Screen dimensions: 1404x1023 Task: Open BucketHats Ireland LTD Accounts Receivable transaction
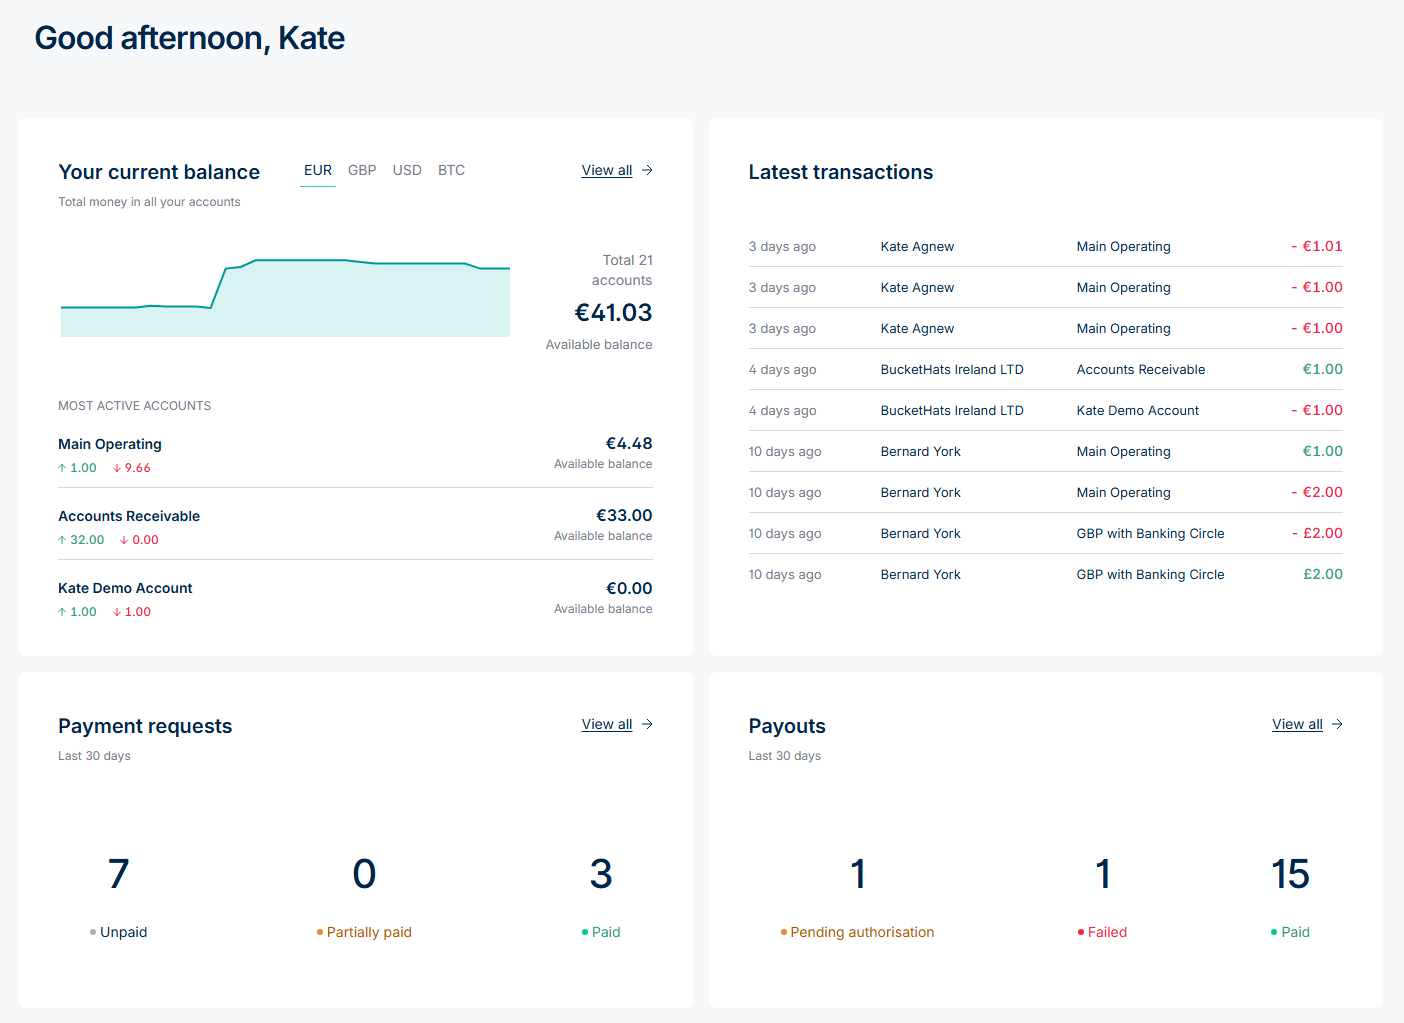click(1045, 369)
